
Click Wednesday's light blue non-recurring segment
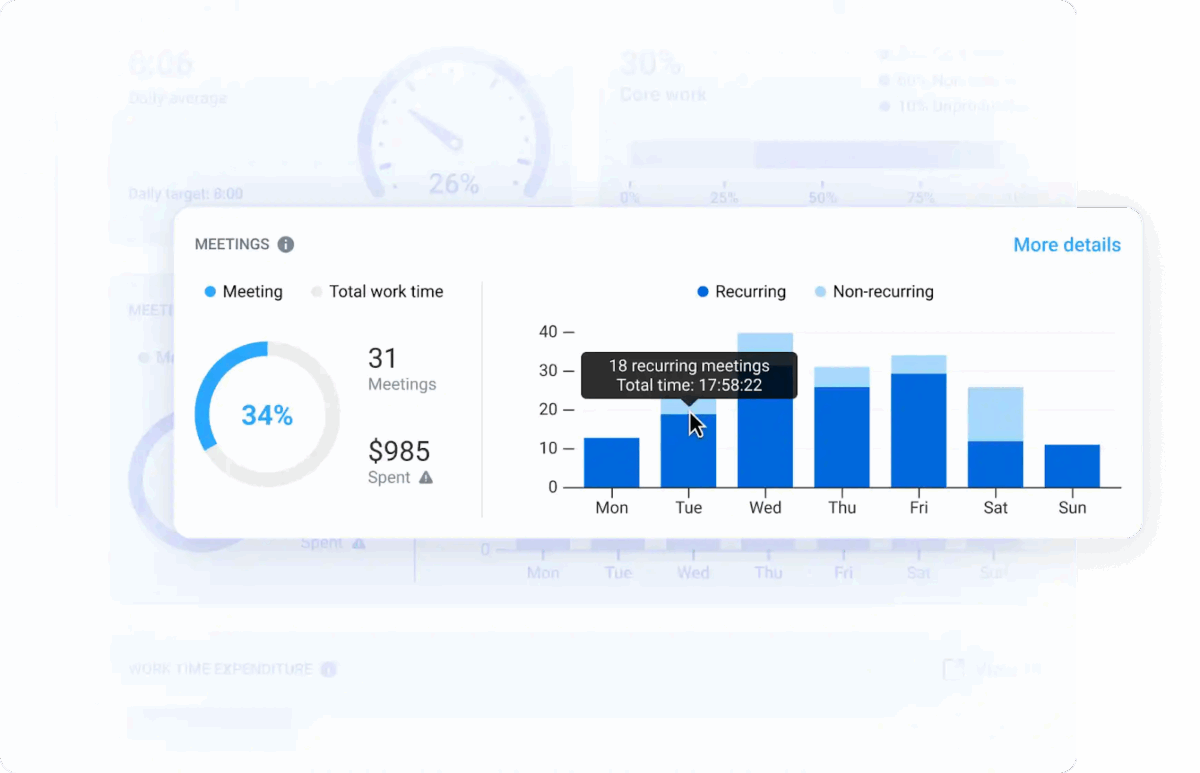765,342
